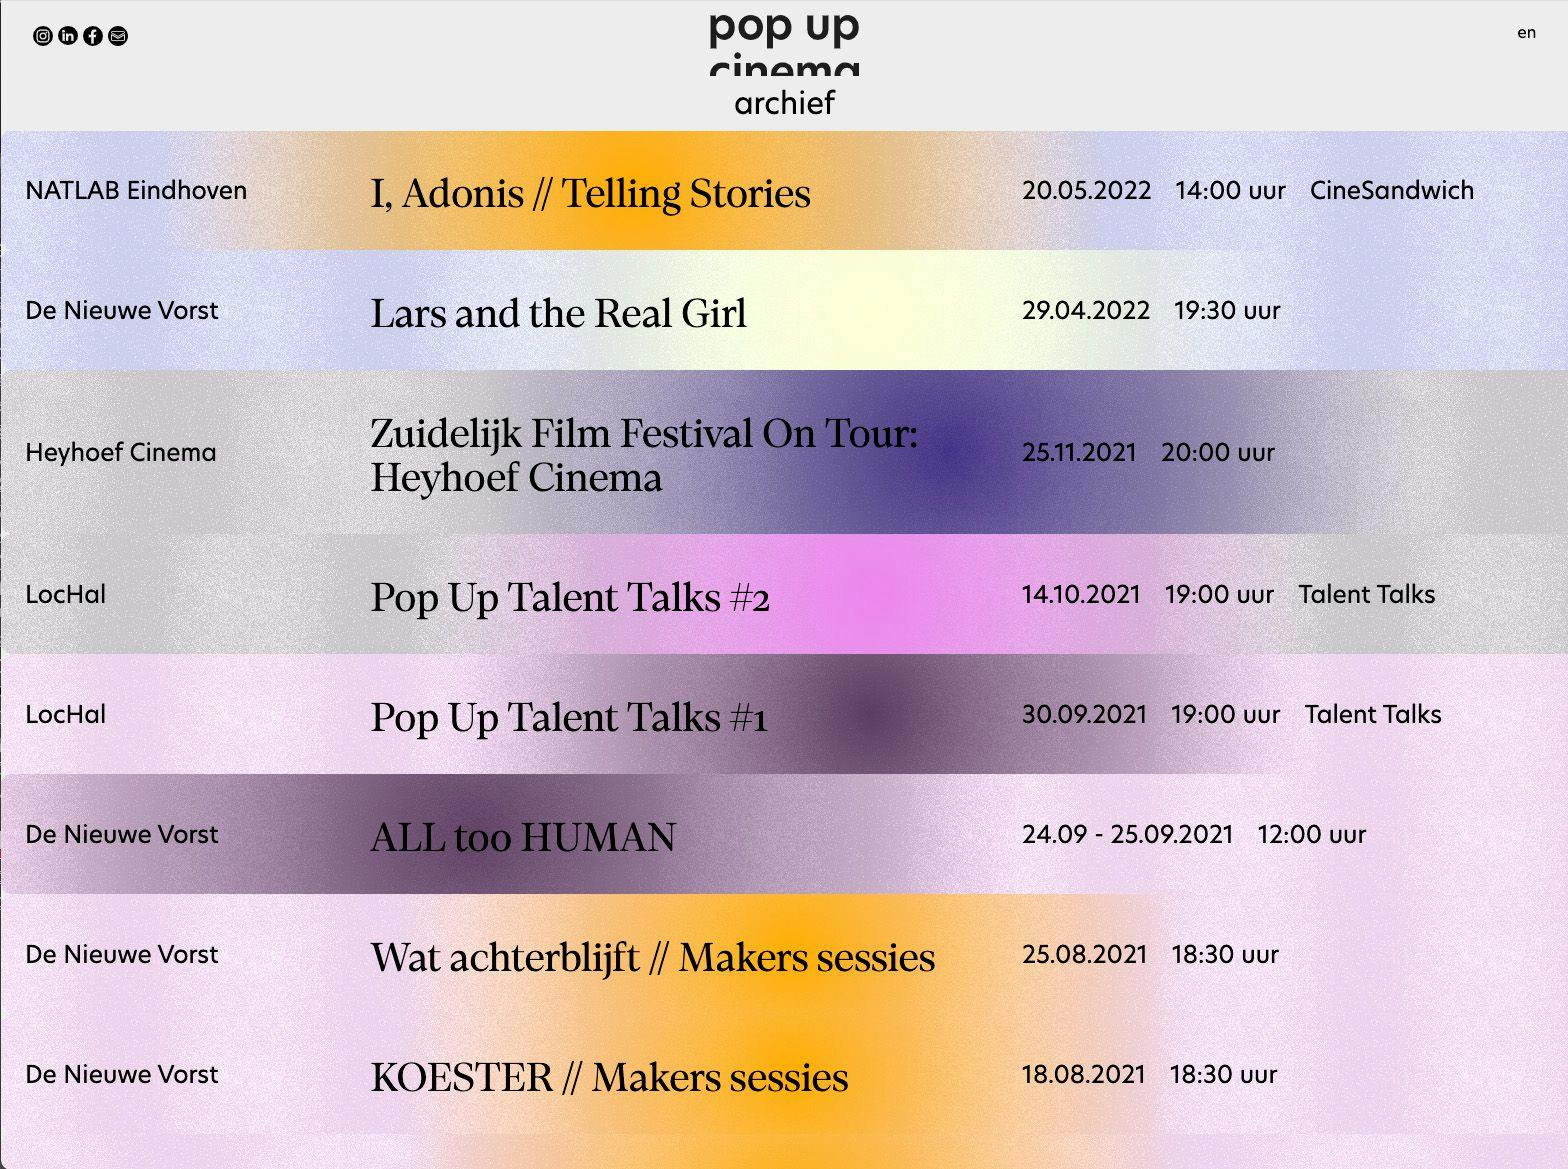Open 'I, Adonis // Telling Stories' event
The image size is (1568, 1169).
pyautogui.click(x=590, y=193)
